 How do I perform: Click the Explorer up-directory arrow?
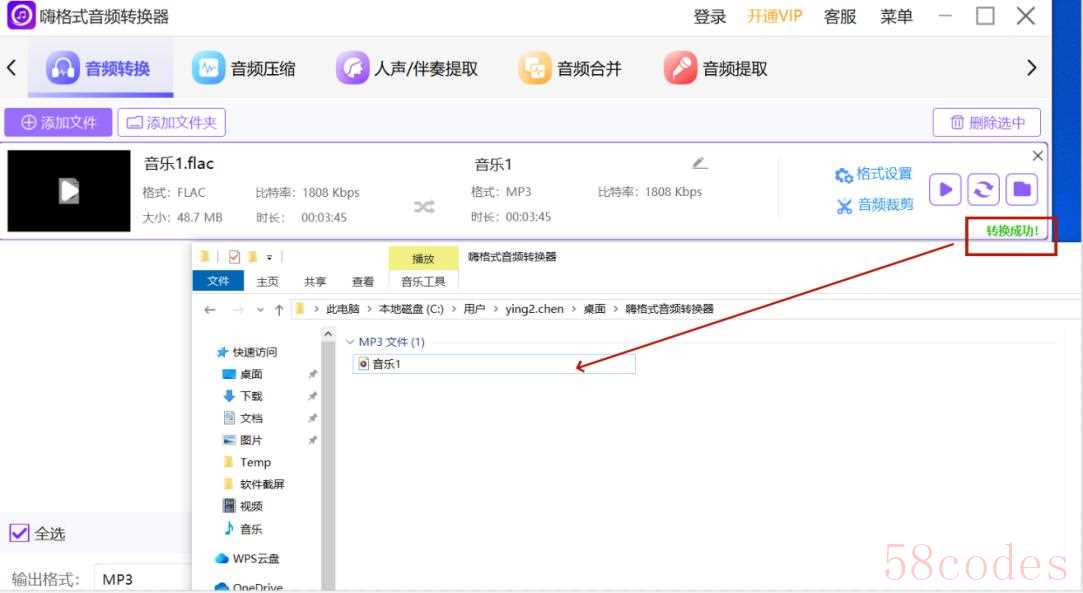click(x=279, y=309)
